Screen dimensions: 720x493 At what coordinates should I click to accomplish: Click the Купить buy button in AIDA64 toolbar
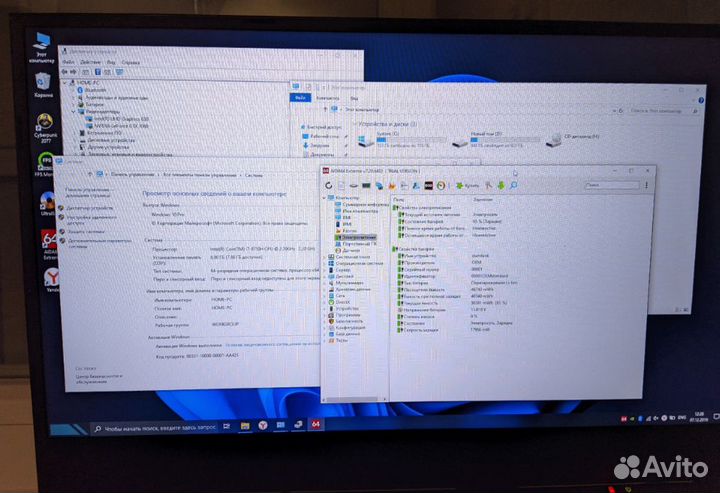[x=467, y=185]
